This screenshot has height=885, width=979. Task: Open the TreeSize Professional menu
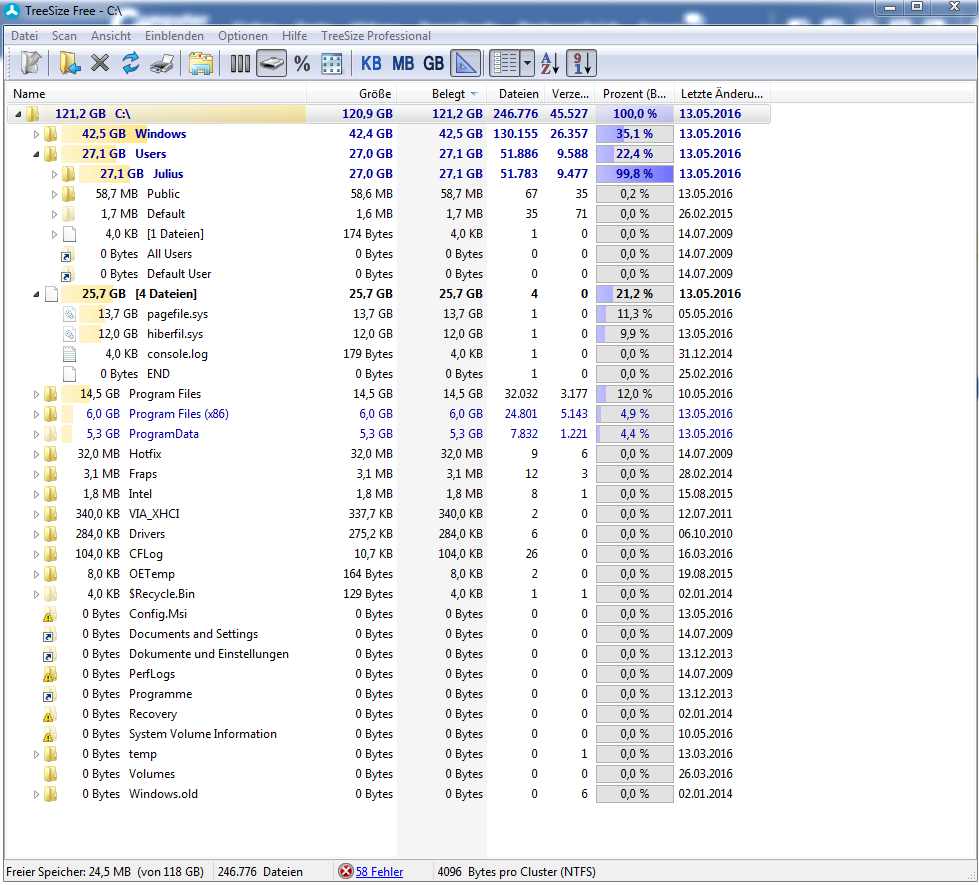(376, 36)
